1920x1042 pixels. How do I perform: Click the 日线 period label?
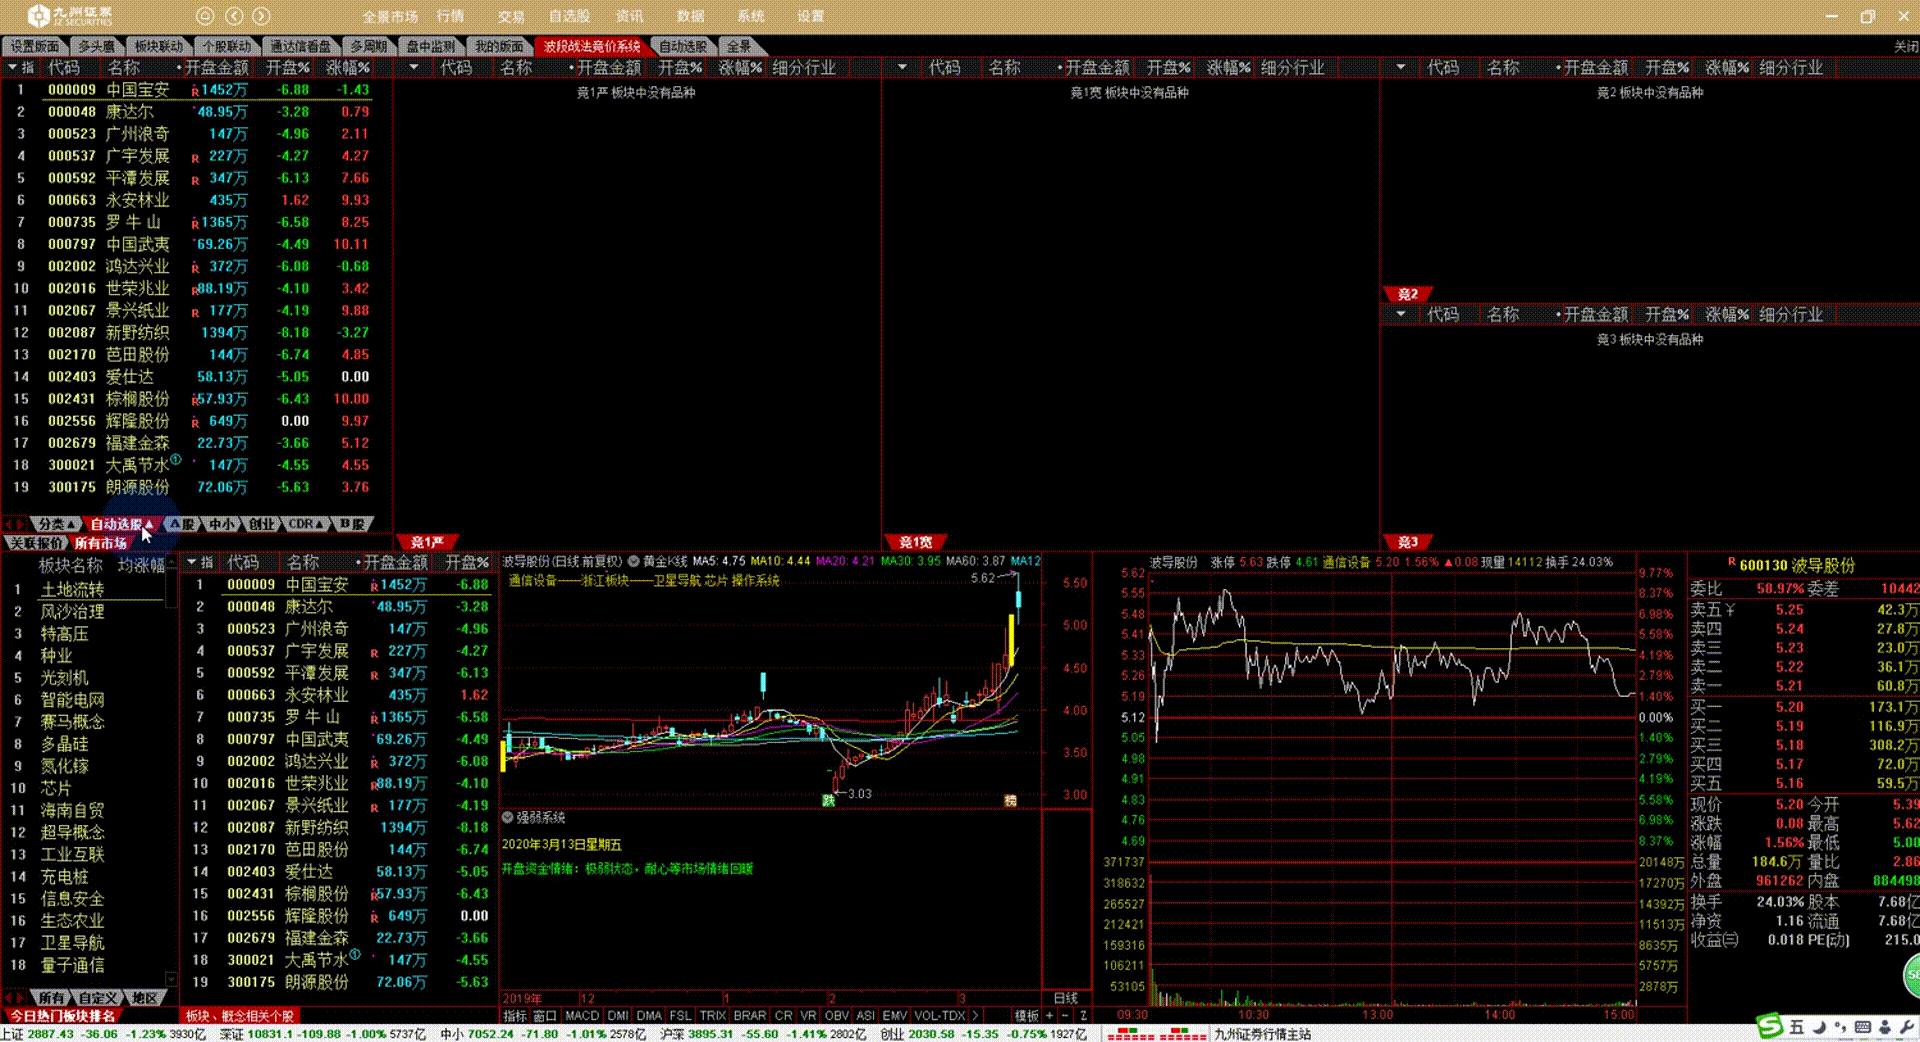coord(1066,998)
